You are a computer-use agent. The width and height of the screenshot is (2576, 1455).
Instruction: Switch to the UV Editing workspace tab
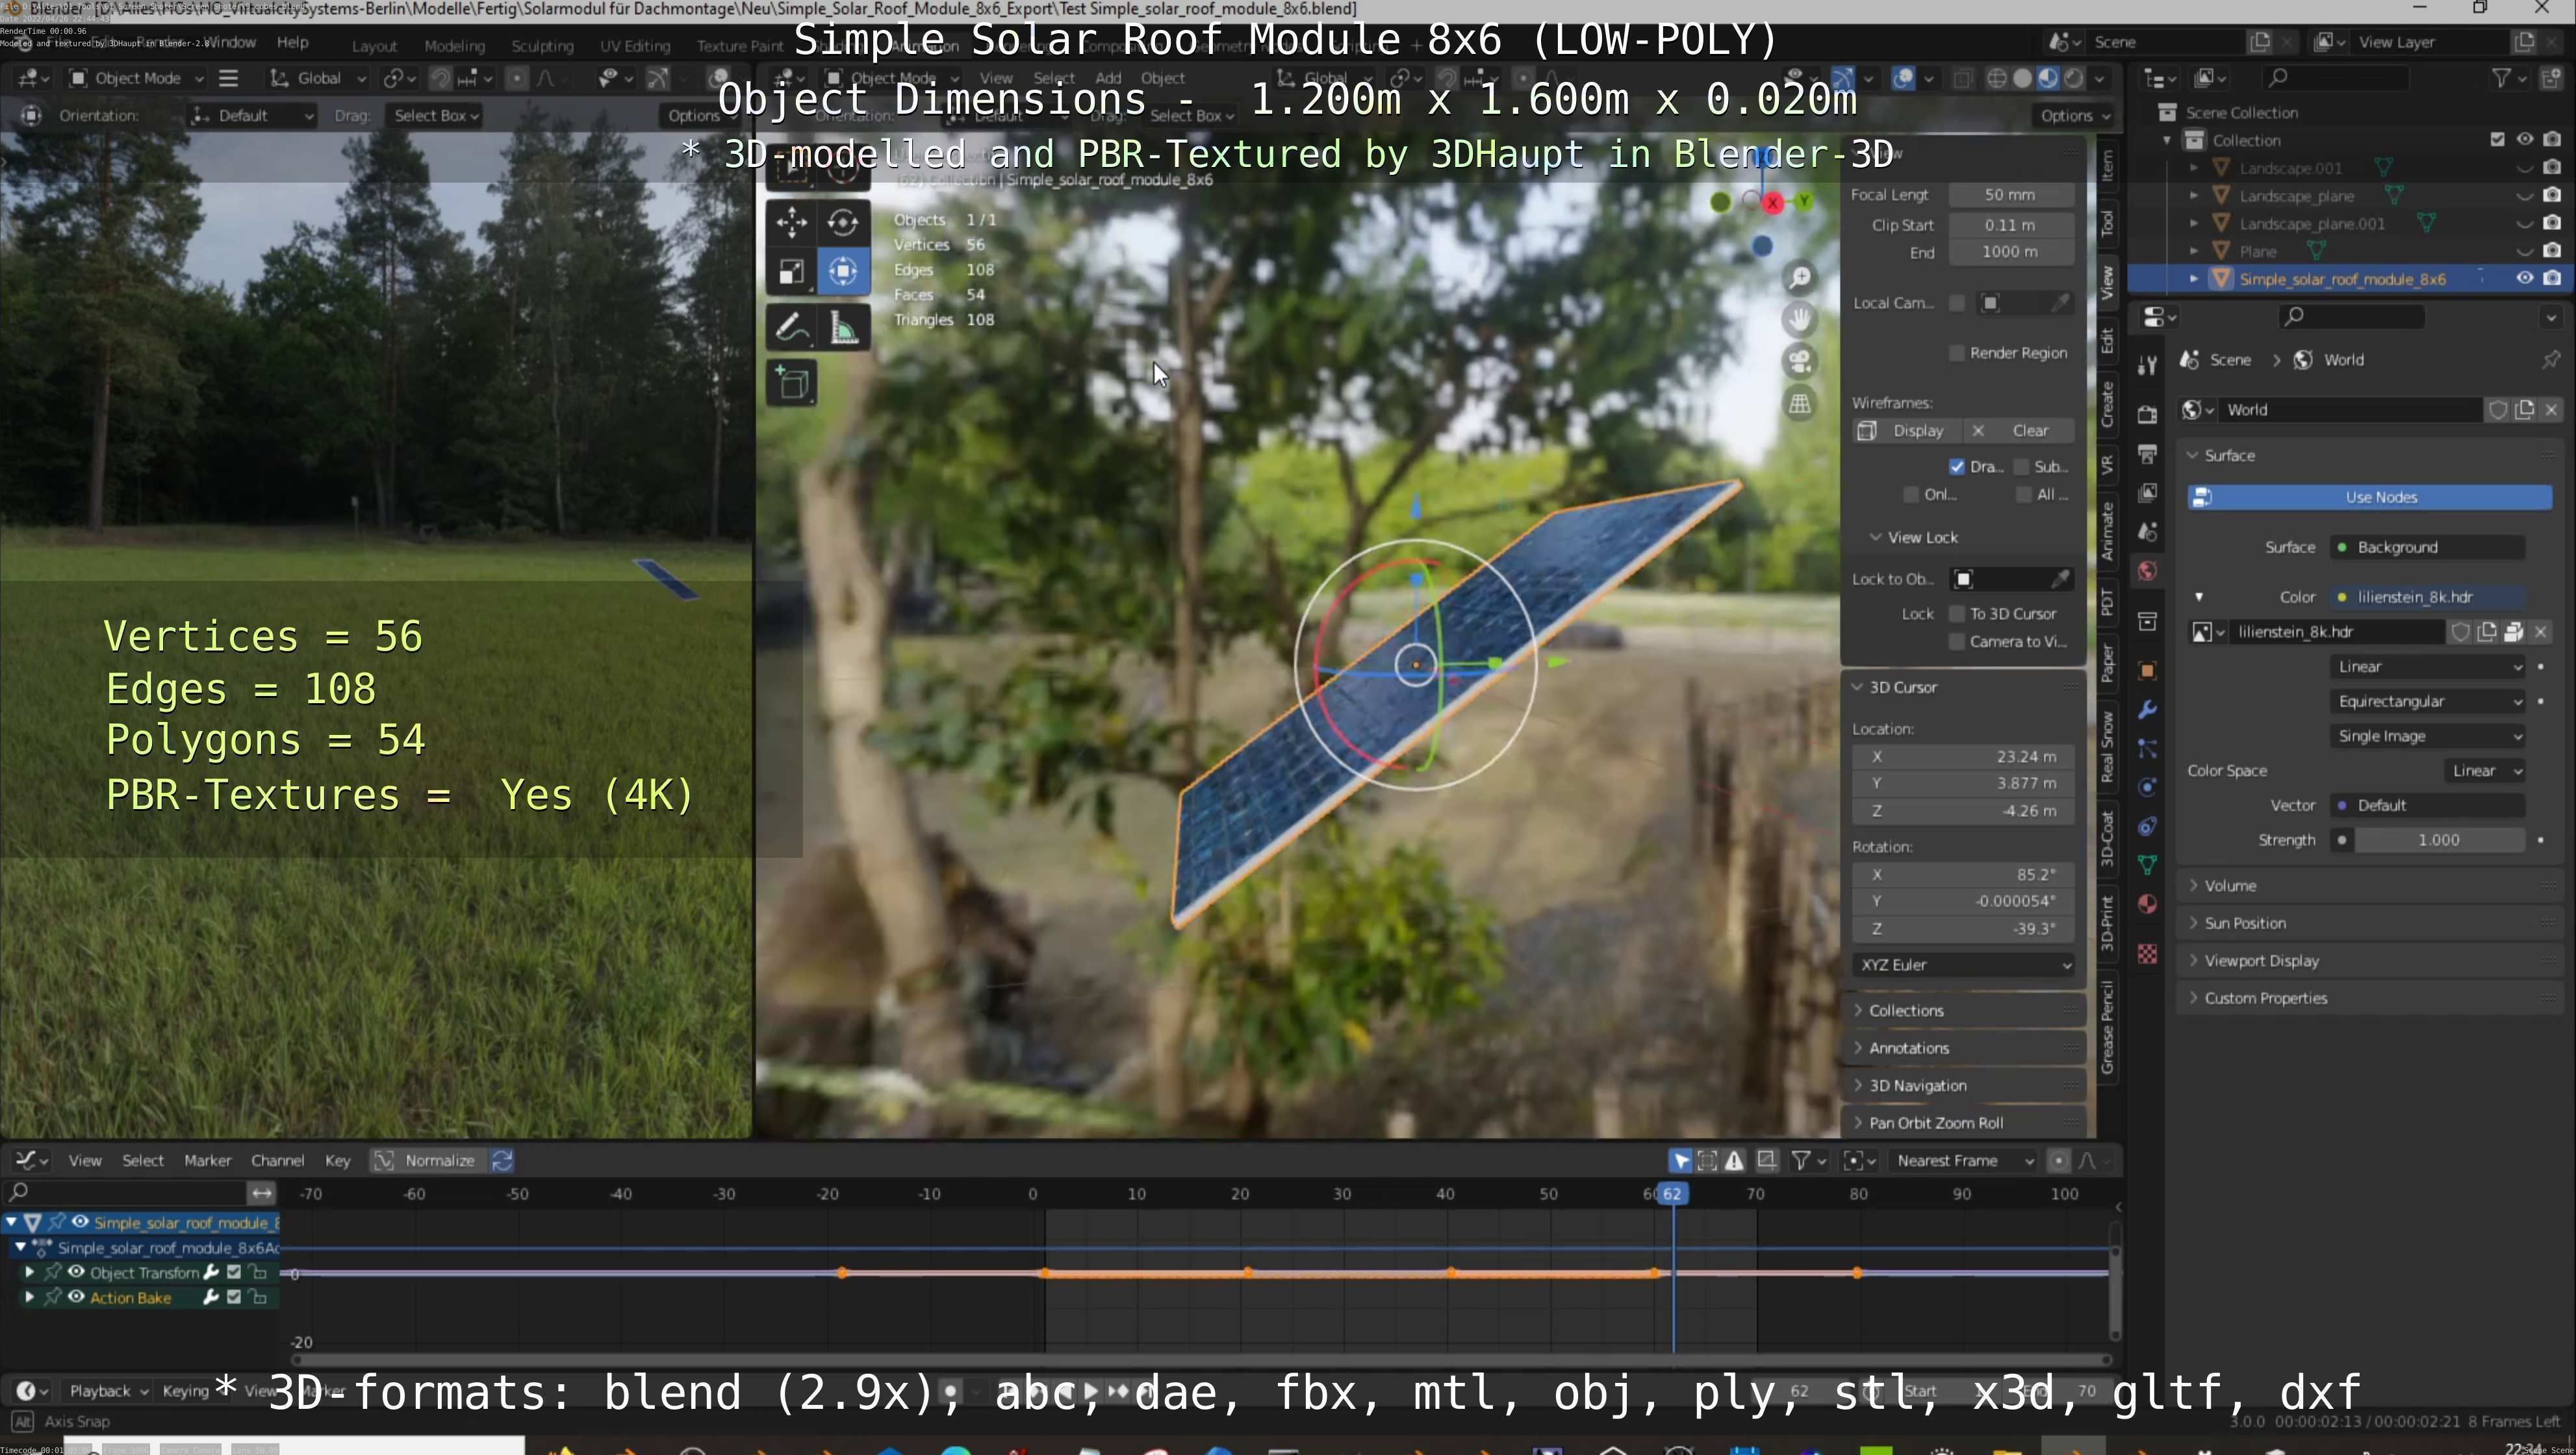tap(634, 46)
